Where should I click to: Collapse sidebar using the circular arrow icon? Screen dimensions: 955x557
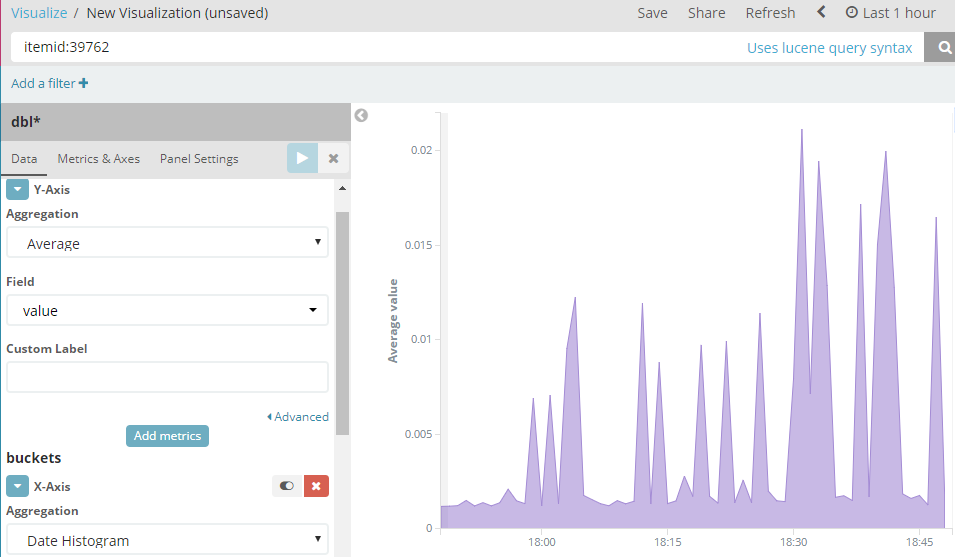361,115
